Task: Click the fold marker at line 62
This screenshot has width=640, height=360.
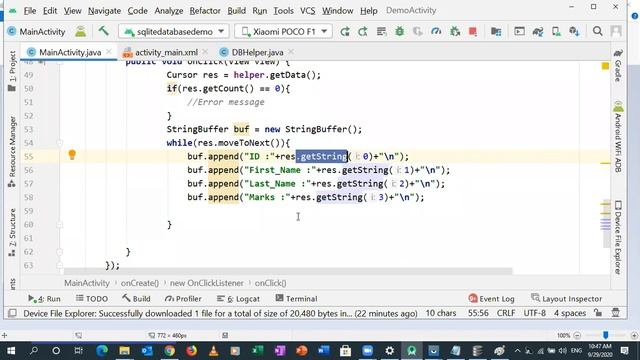Action: point(60,252)
